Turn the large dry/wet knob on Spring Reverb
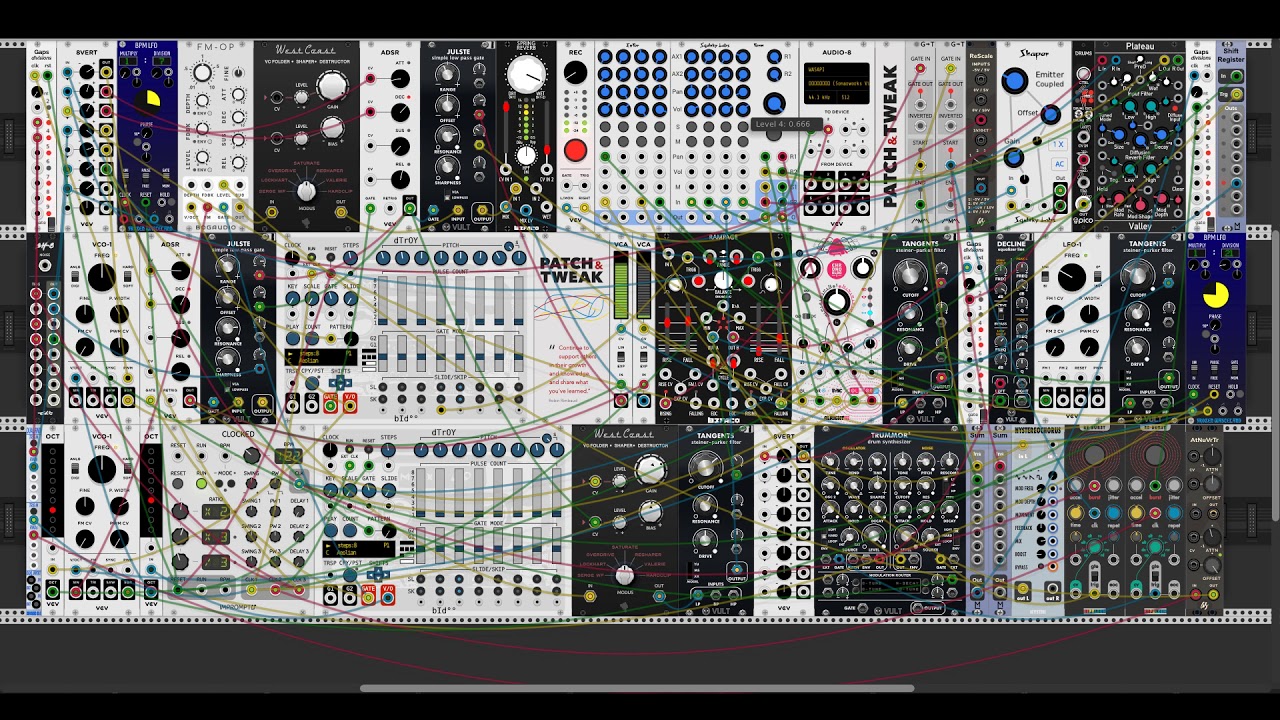This screenshot has height=720, width=1280. point(526,74)
